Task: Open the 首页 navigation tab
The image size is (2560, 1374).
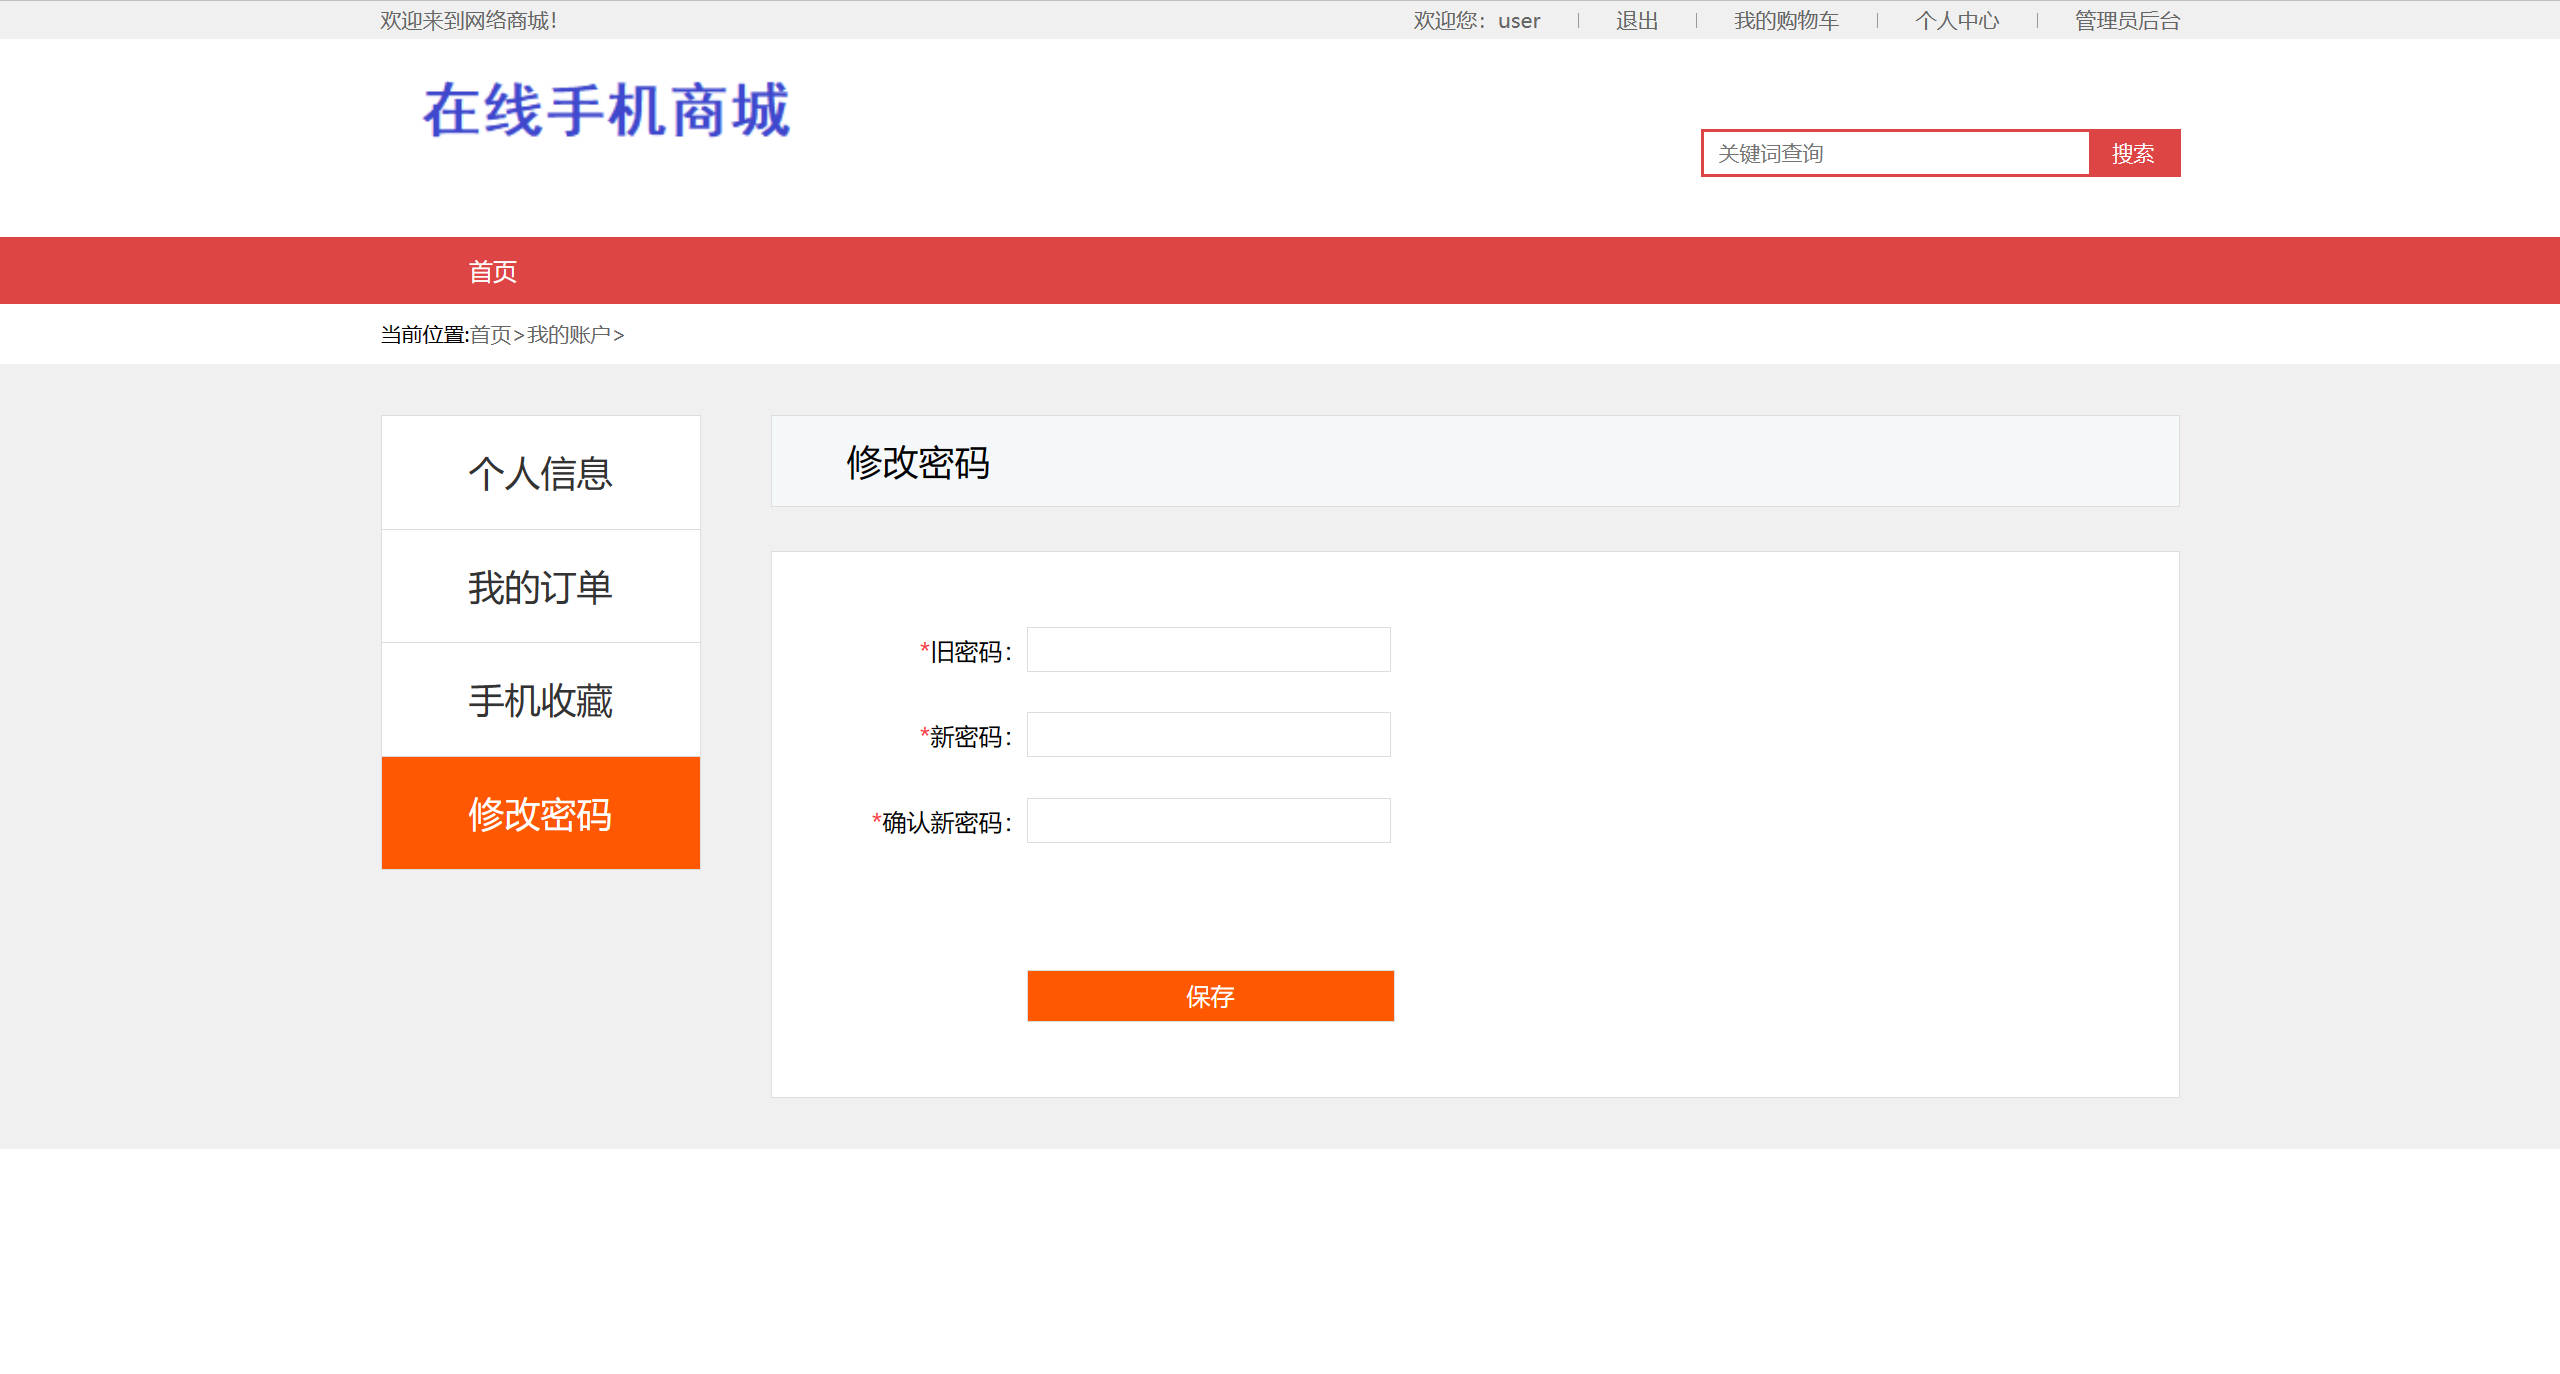Action: (492, 270)
